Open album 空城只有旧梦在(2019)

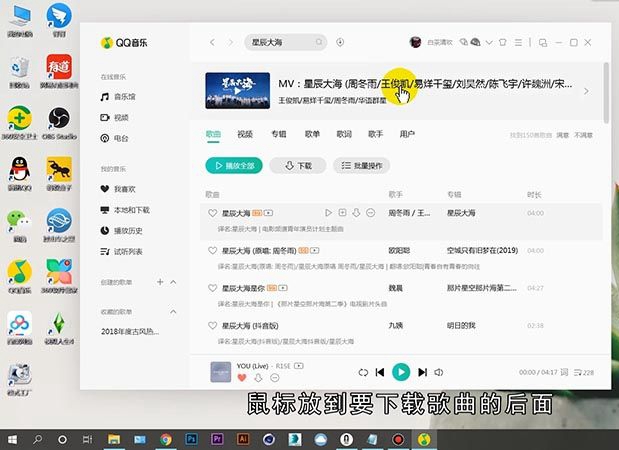(482, 251)
